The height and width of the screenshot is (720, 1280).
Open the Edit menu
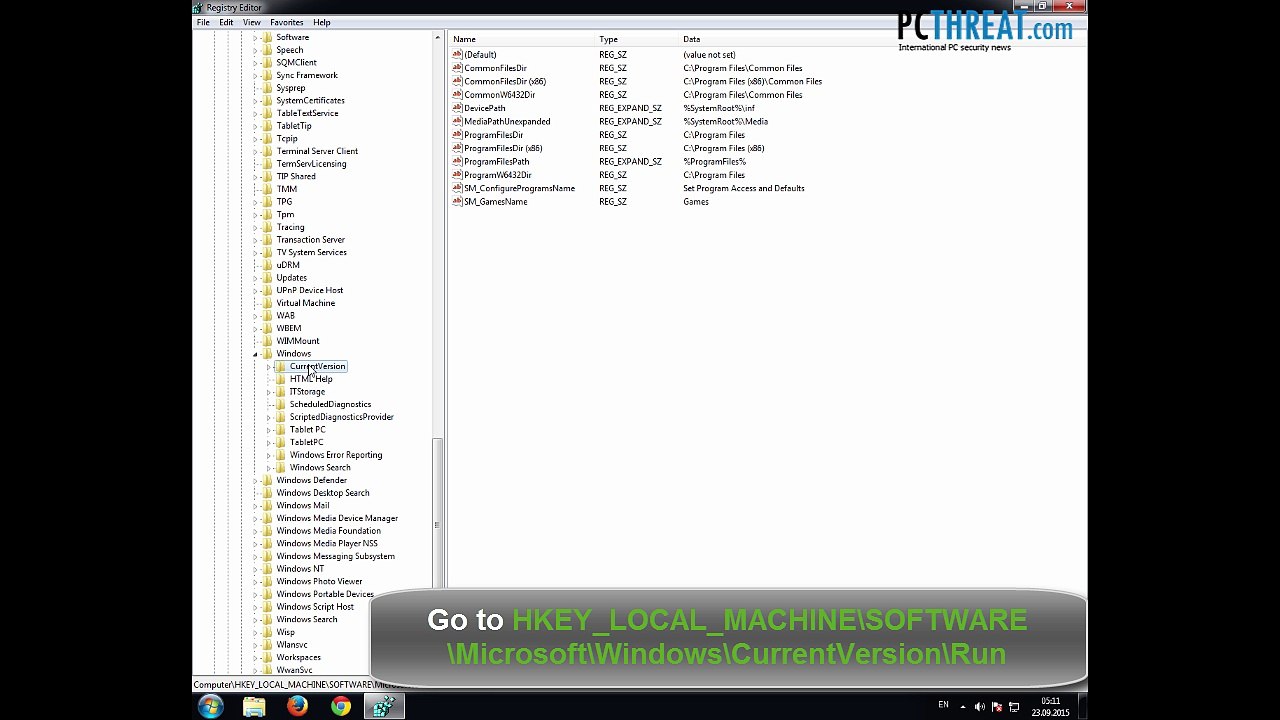(226, 22)
